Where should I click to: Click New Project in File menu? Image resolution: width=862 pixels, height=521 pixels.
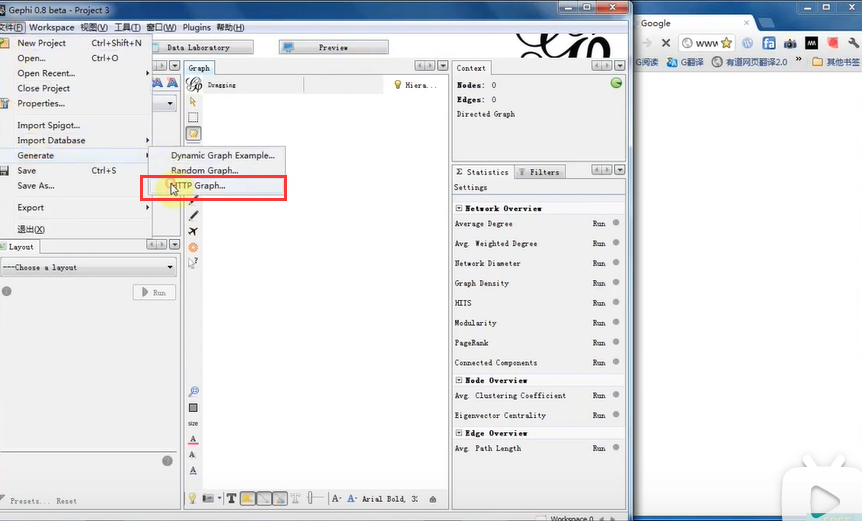[75, 43]
